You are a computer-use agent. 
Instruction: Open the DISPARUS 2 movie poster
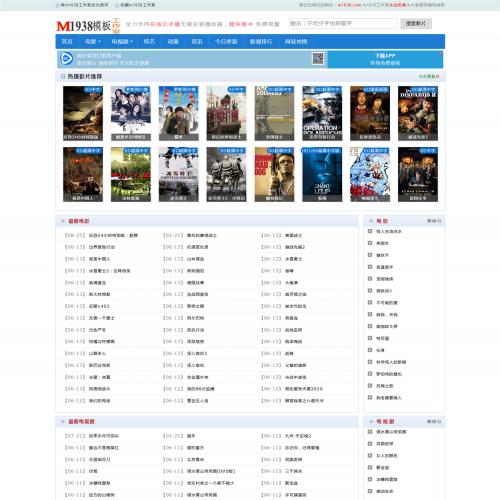click(418, 113)
